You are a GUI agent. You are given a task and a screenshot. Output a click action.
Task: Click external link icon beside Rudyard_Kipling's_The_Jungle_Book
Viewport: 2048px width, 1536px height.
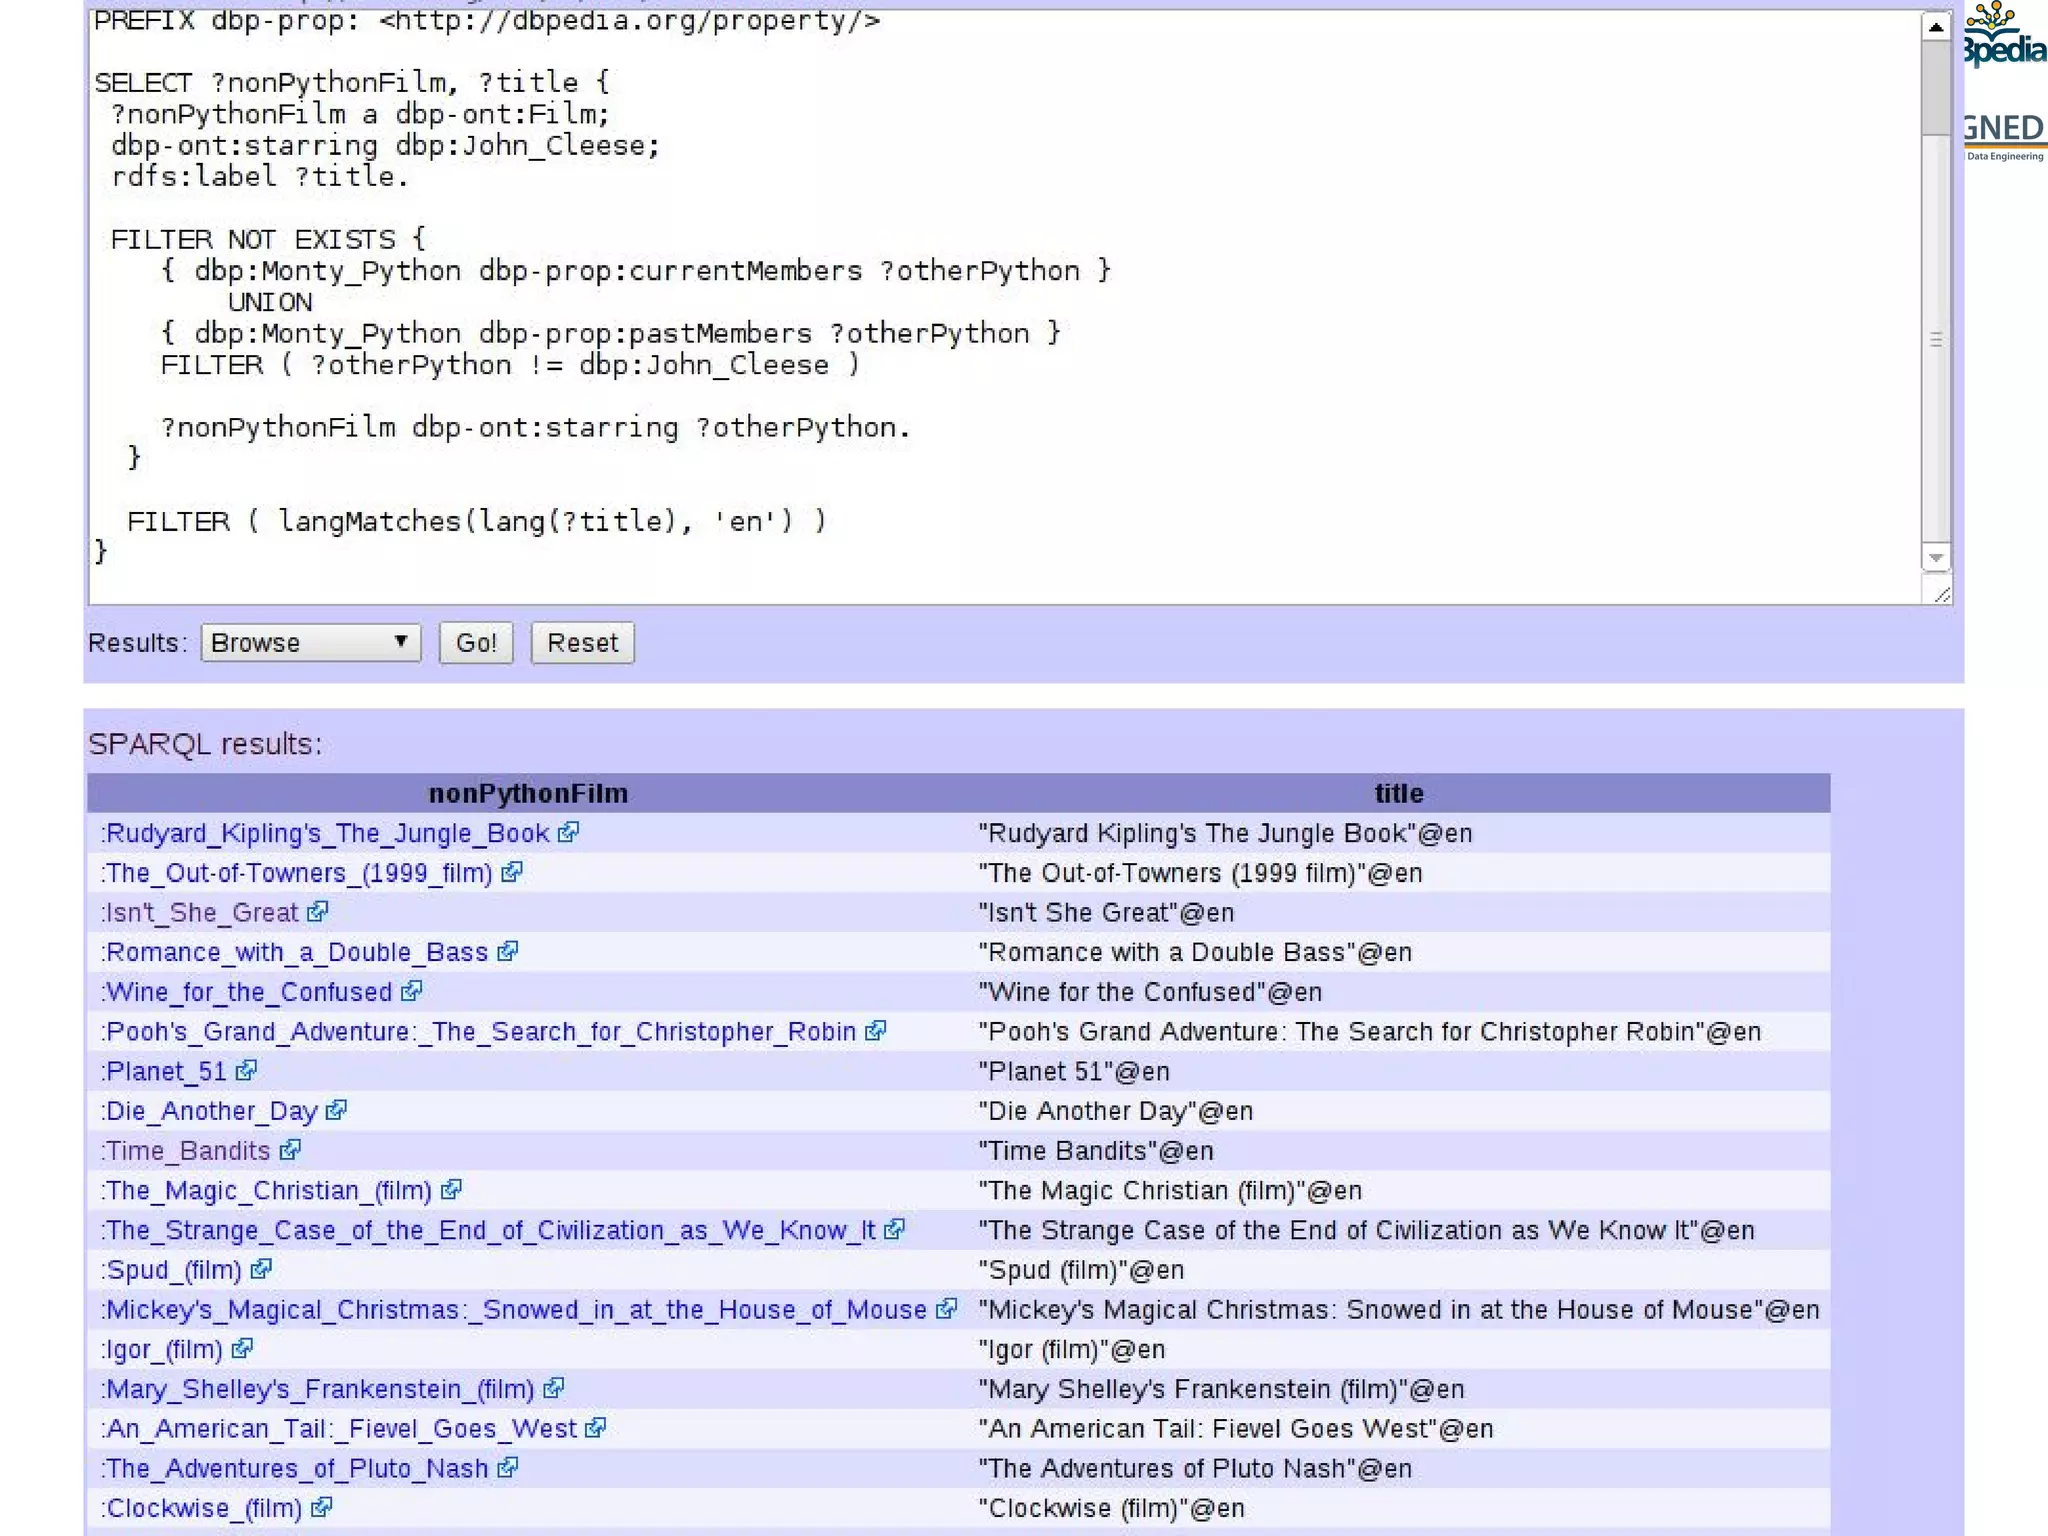(x=569, y=832)
